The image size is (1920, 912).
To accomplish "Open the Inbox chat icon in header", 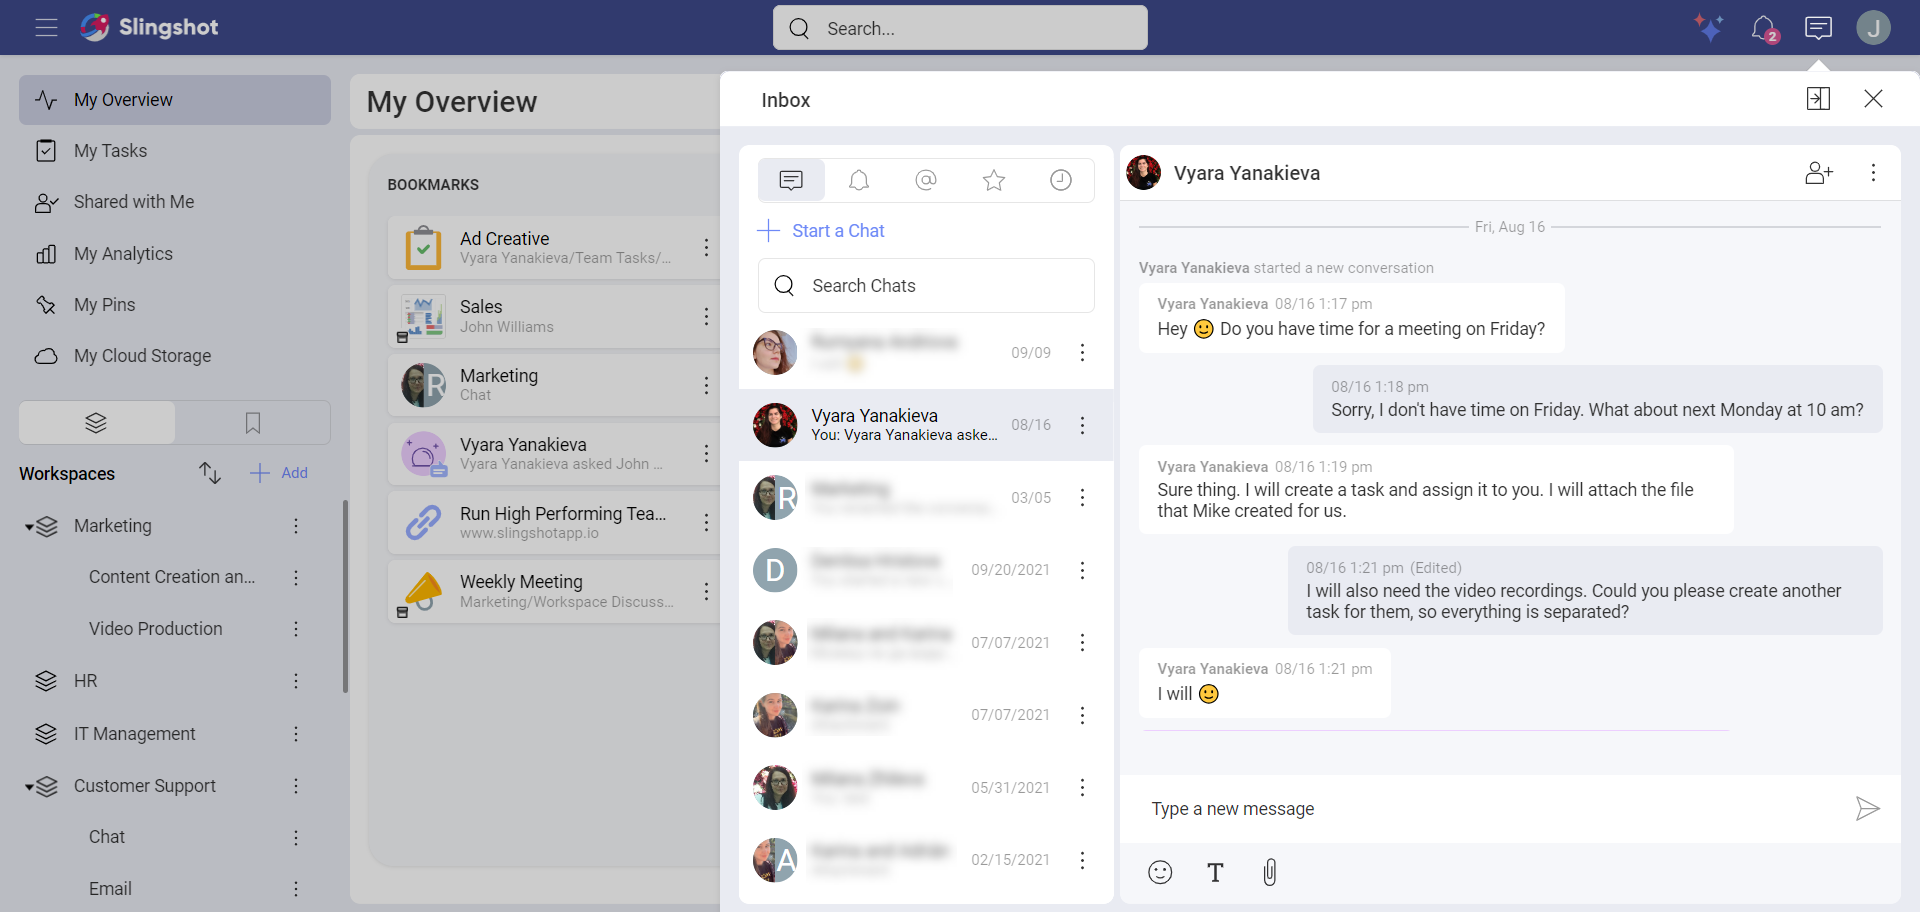I will pyautogui.click(x=1819, y=28).
